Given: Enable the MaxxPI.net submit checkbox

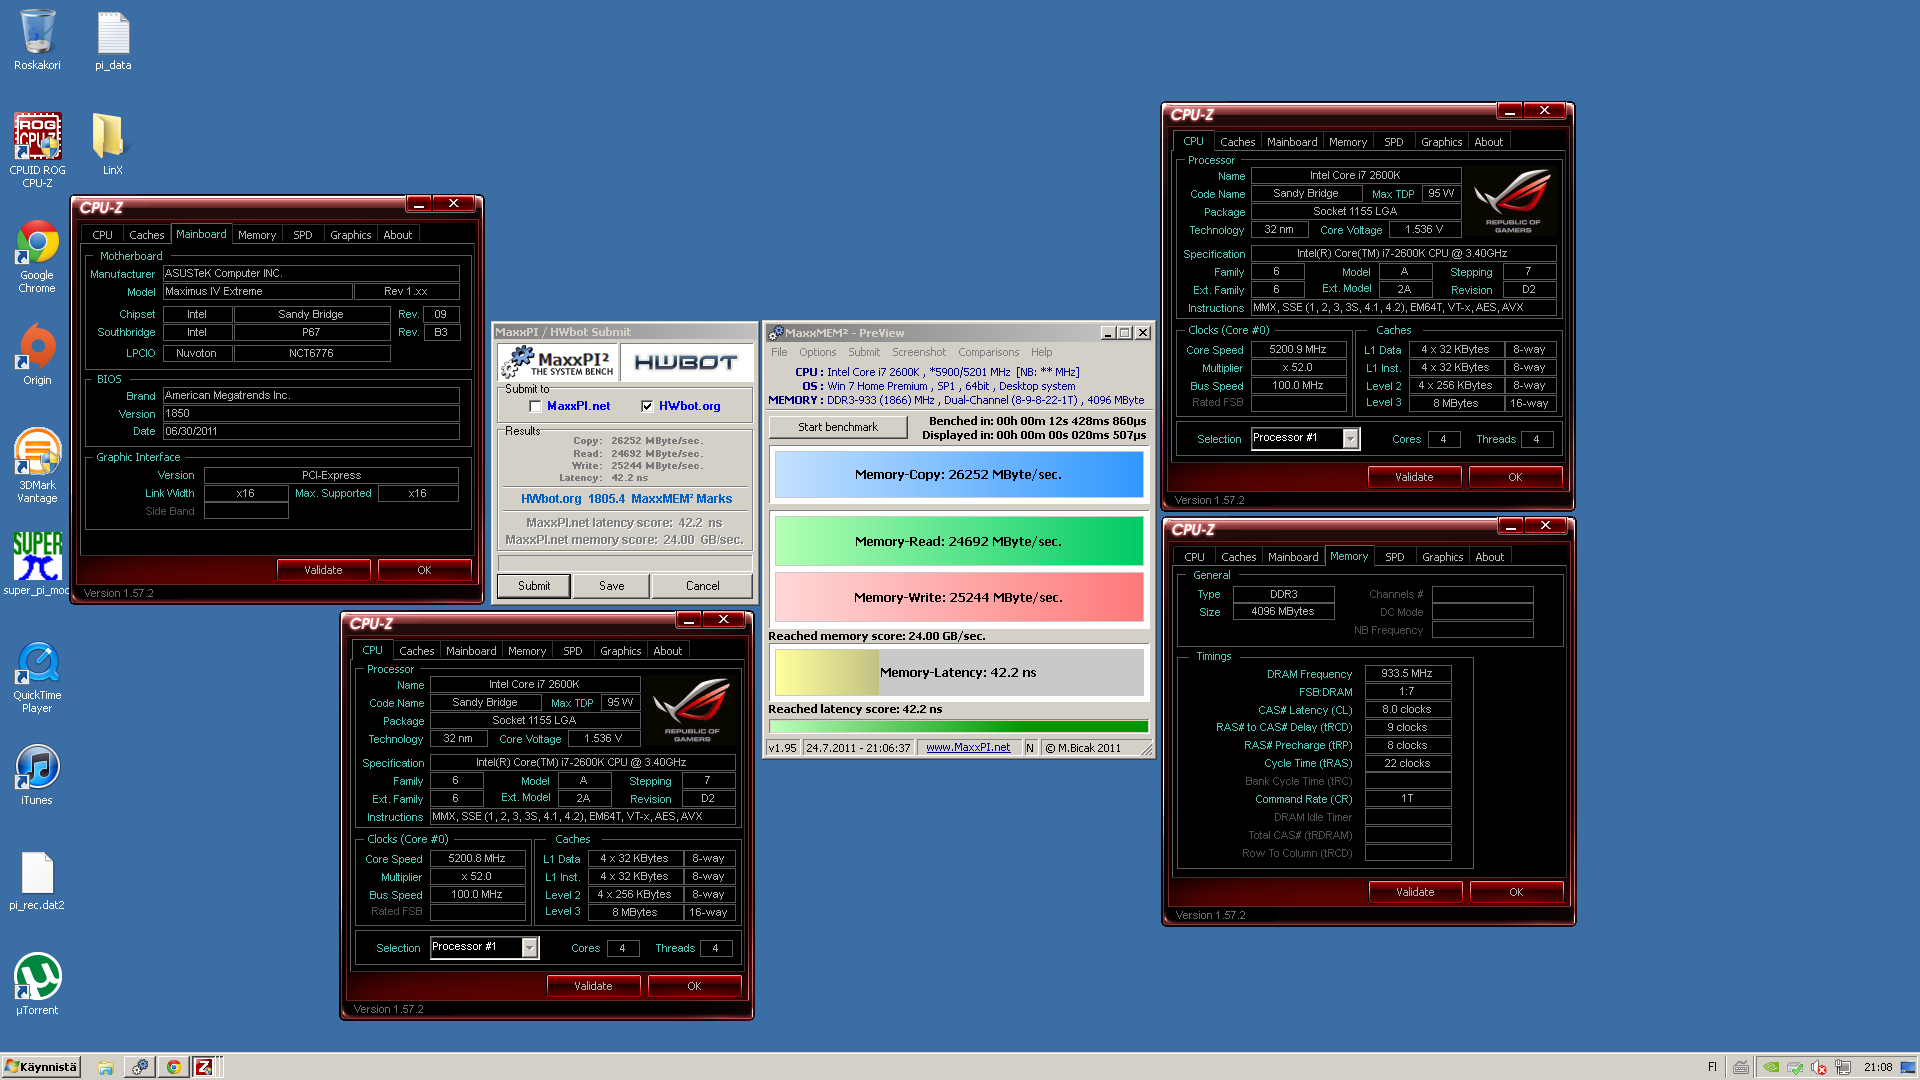Looking at the screenshot, I should pyautogui.click(x=535, y=406).
